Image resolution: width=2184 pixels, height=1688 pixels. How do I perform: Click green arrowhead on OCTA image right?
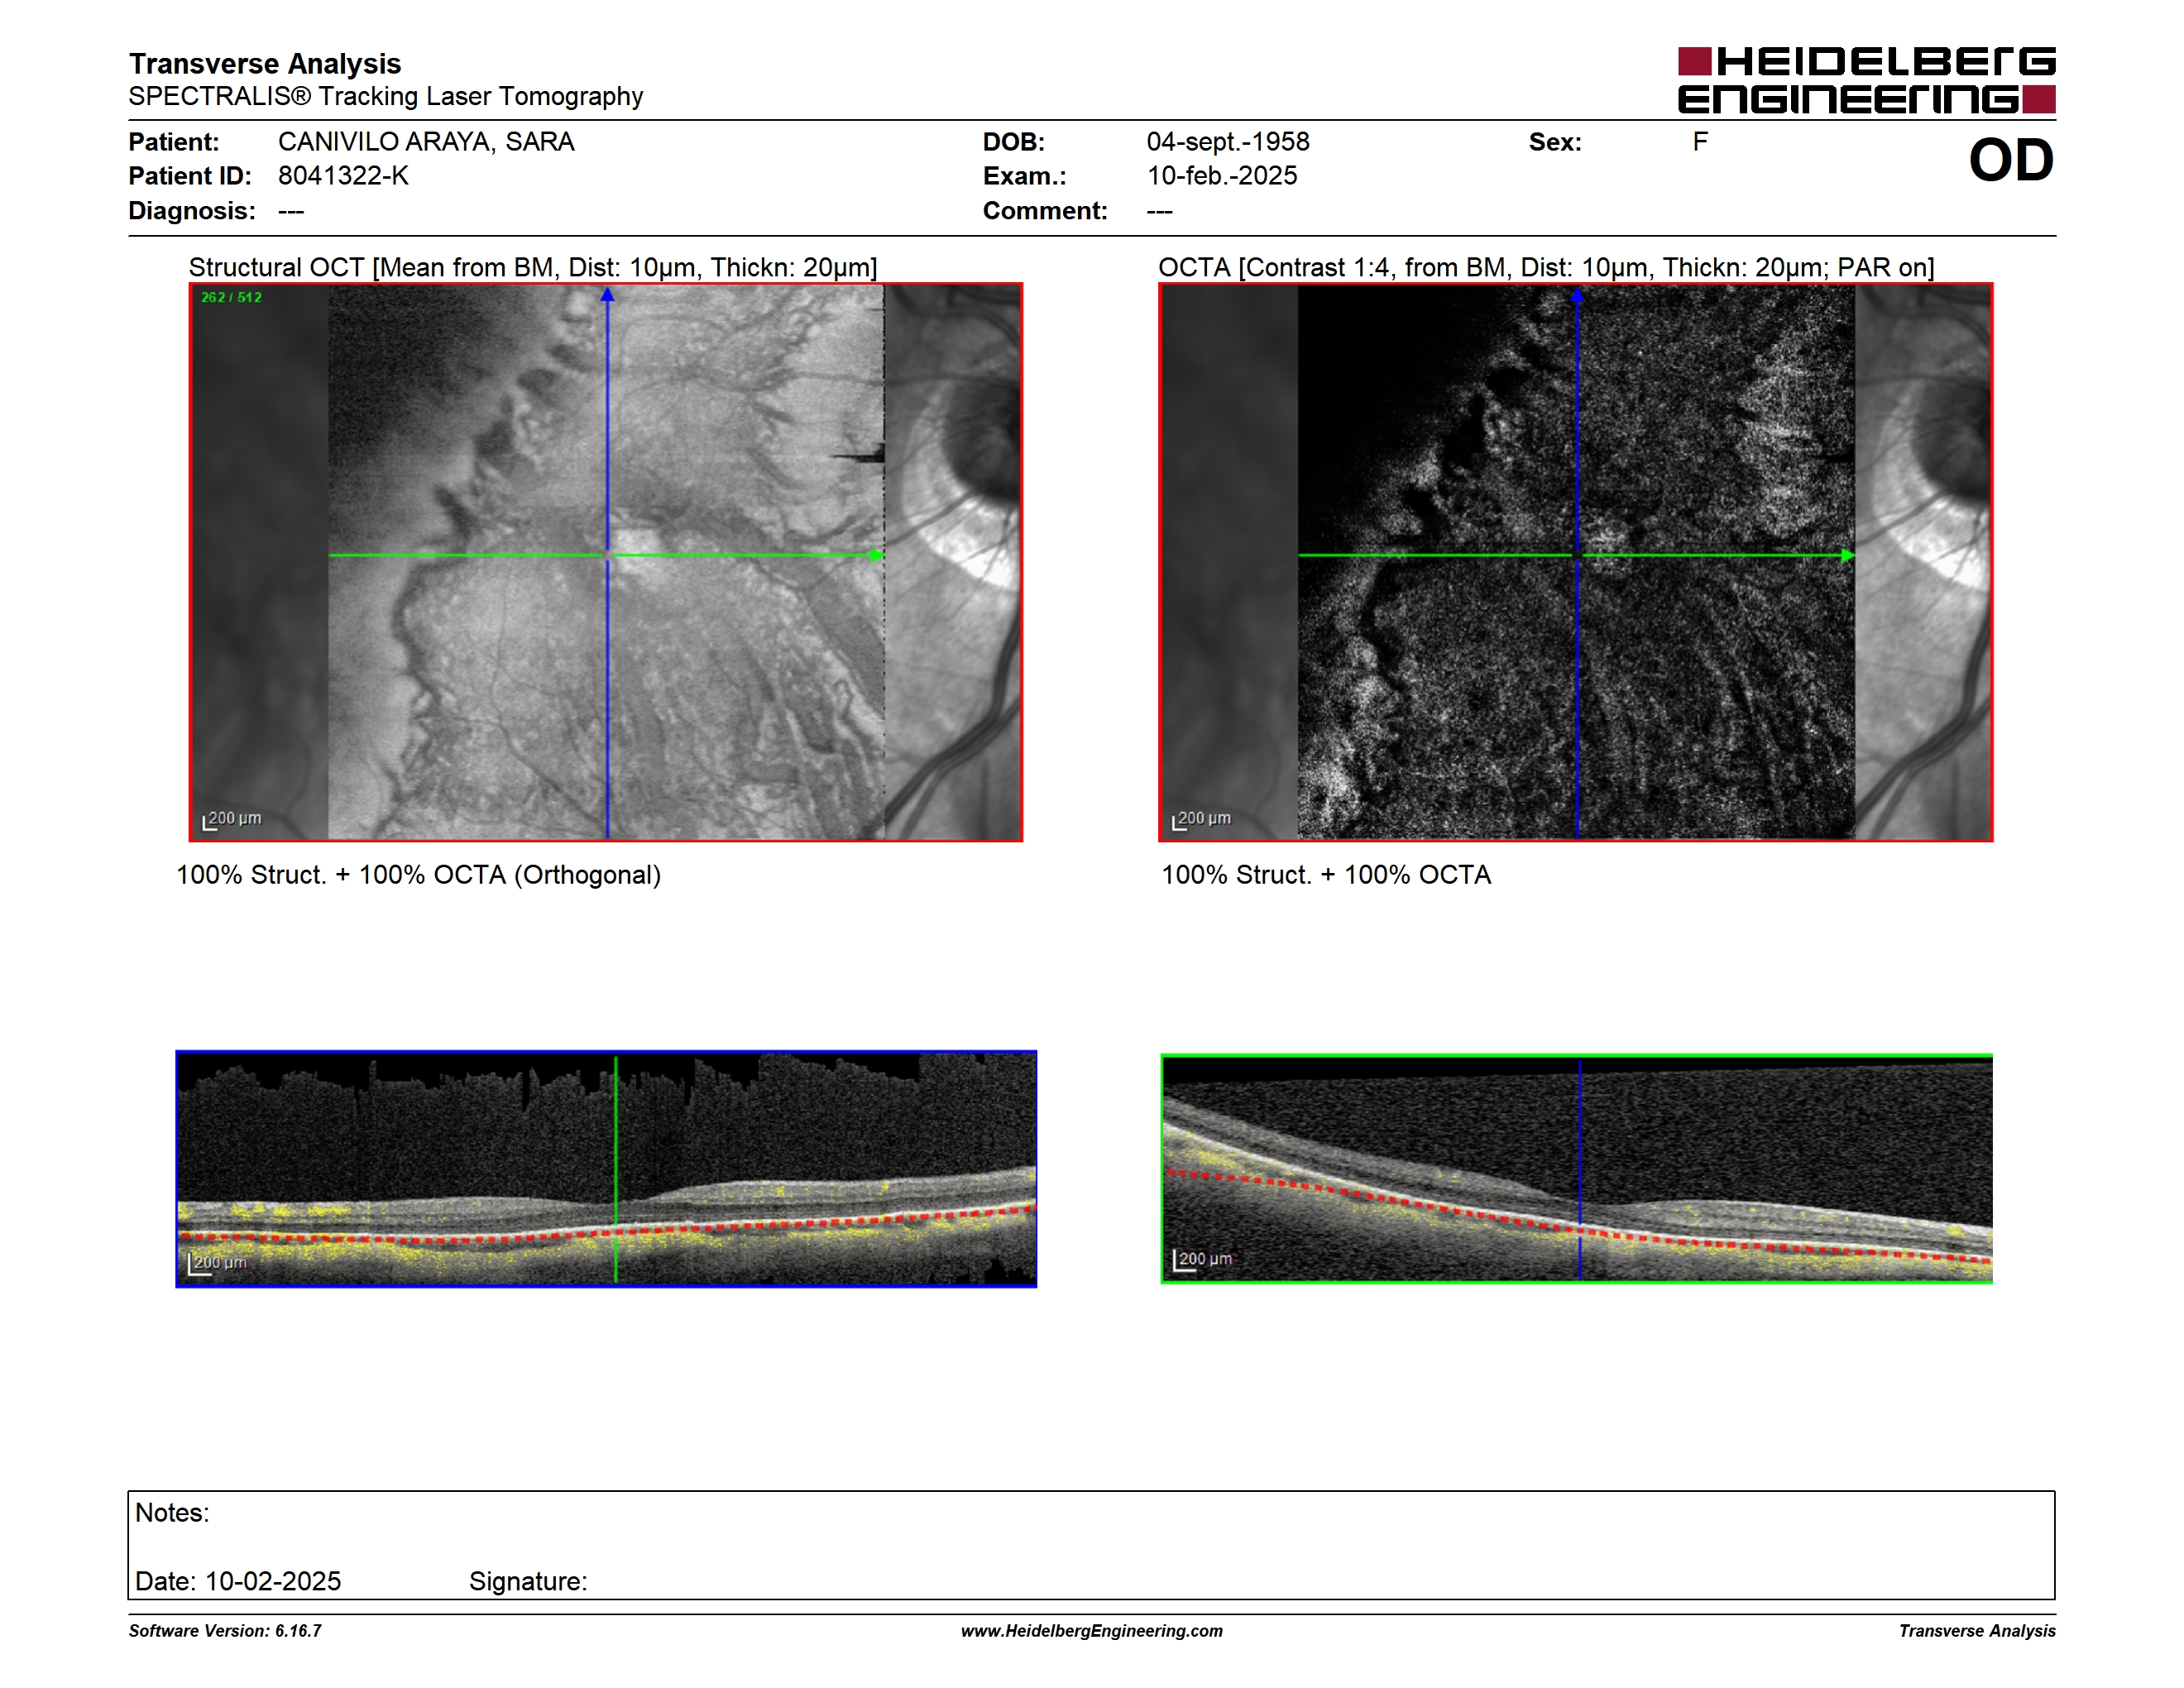(1848, 555)
